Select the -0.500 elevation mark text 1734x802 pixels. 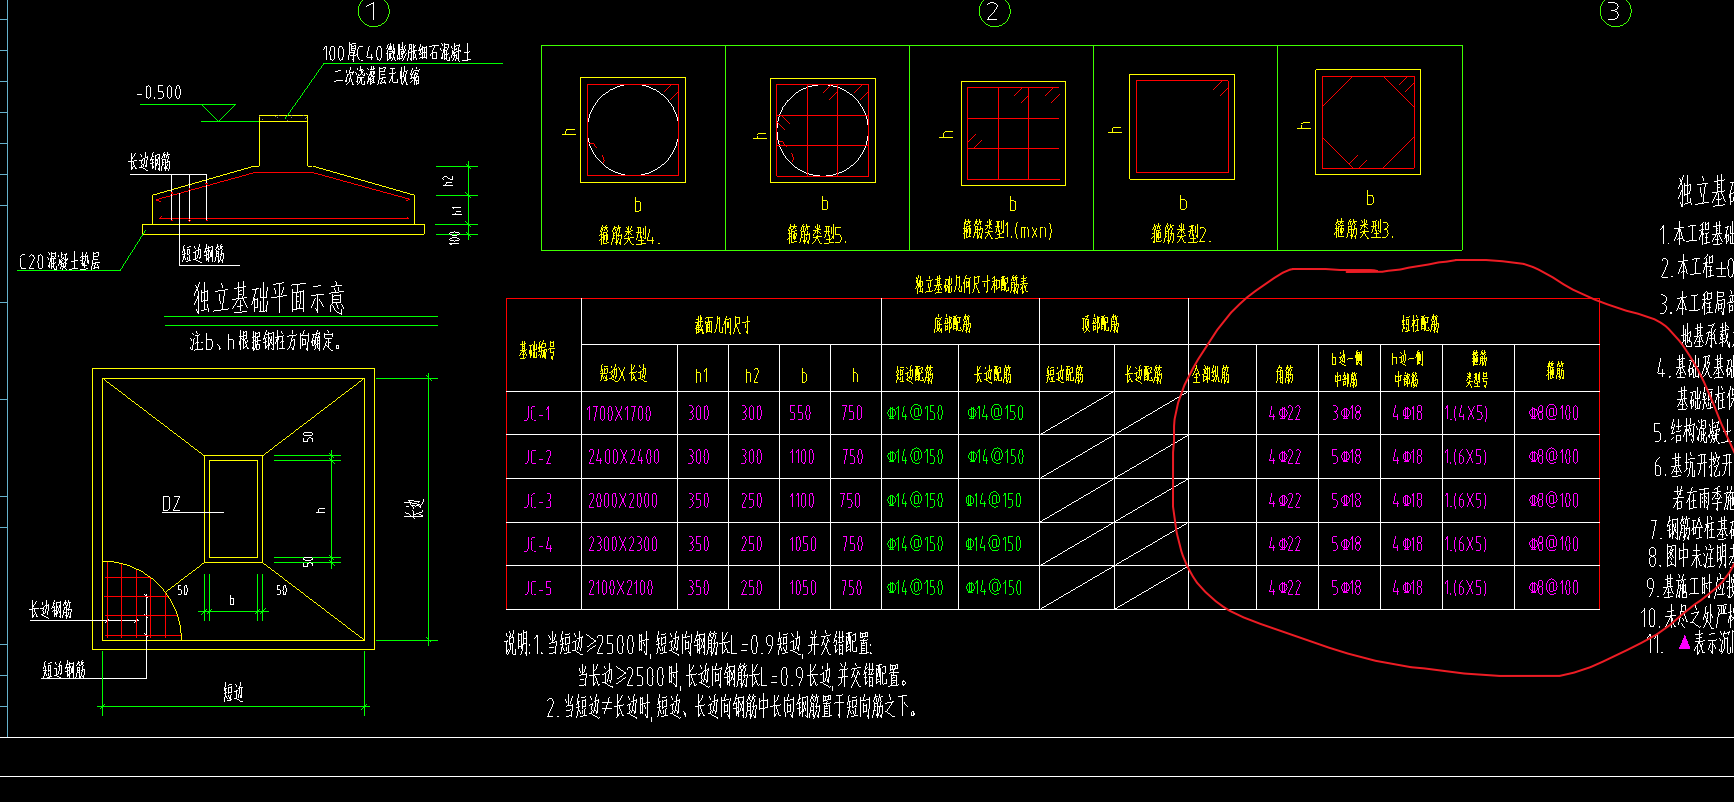pos(159,92)
